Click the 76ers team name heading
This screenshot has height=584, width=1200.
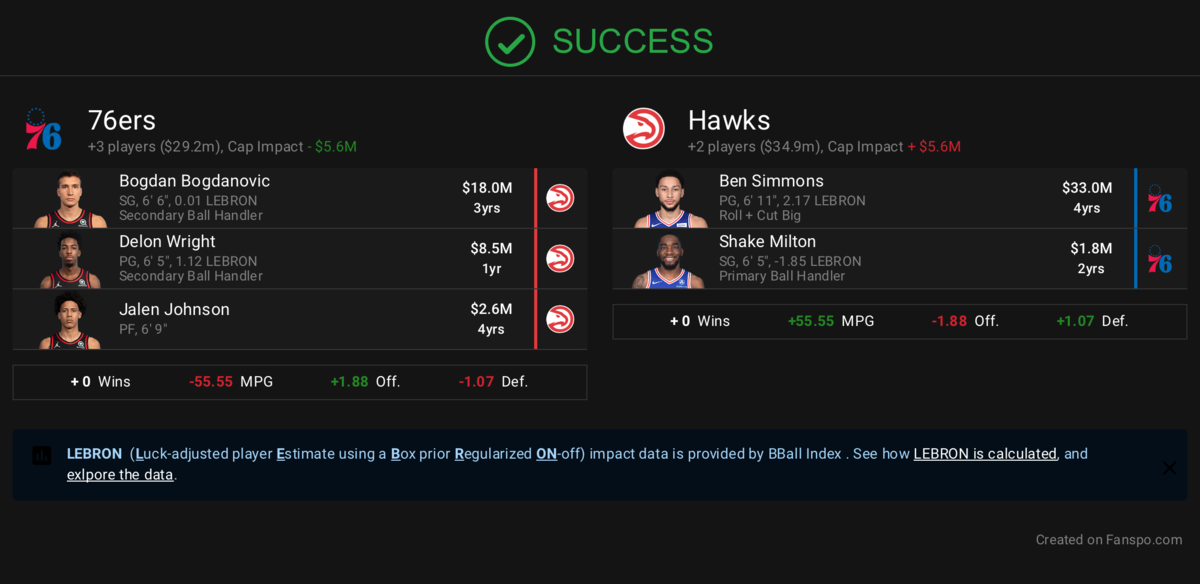pos(122,121)
